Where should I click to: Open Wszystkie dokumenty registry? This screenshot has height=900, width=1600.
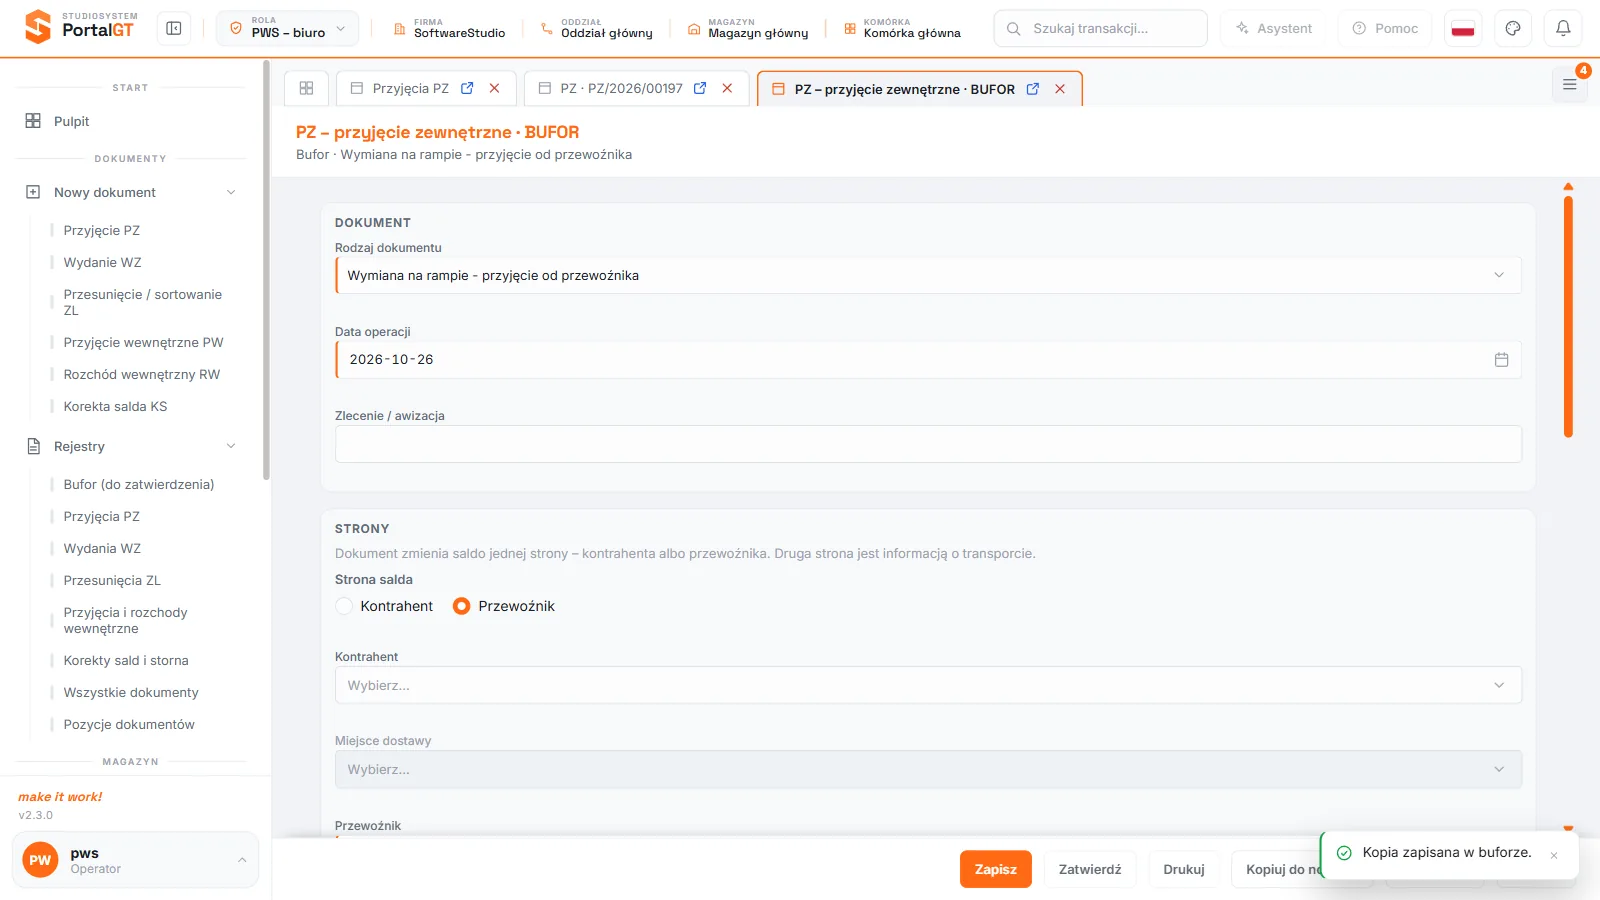[131, 692]
